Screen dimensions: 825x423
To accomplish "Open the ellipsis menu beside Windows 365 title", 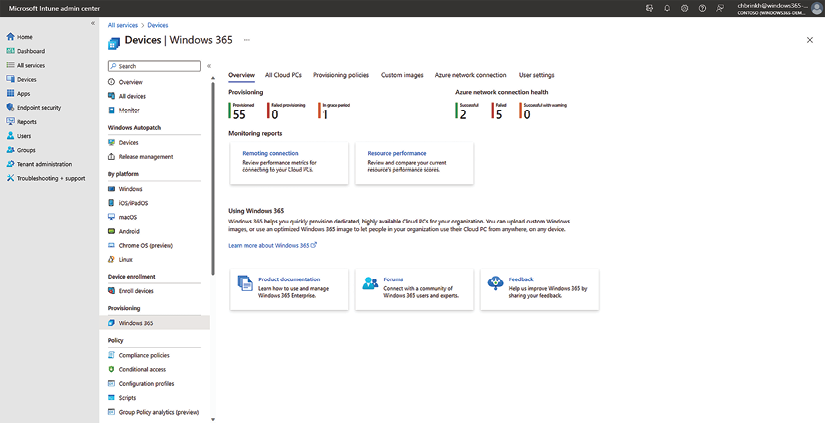I will point(247,40).
